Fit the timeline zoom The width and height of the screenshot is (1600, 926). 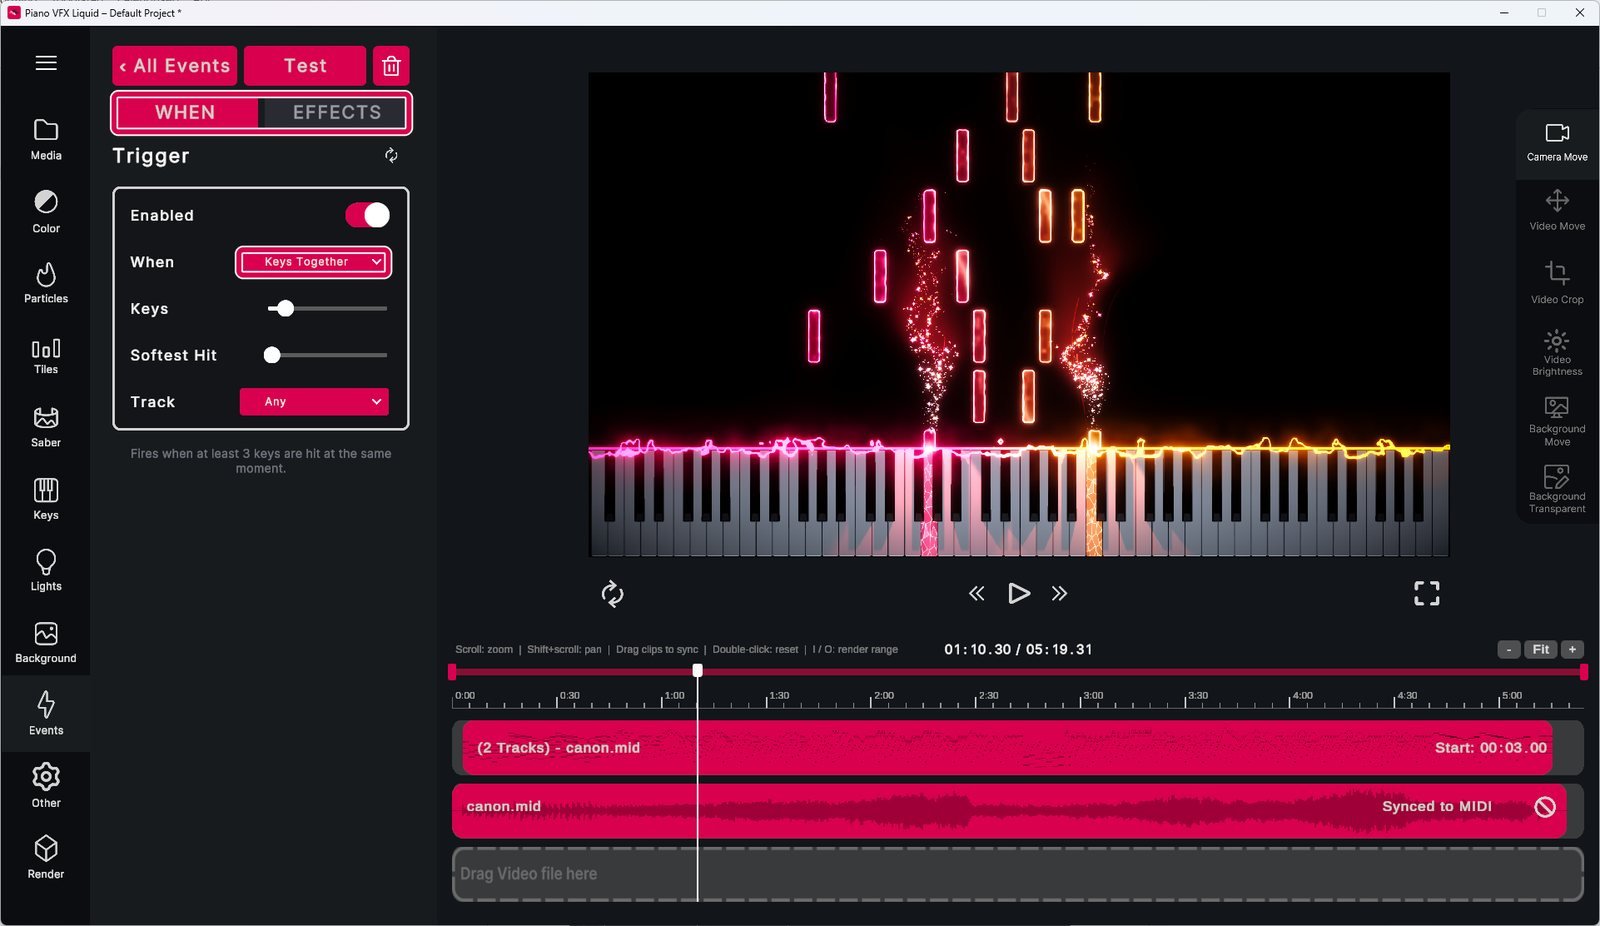tap(1541, 650)
